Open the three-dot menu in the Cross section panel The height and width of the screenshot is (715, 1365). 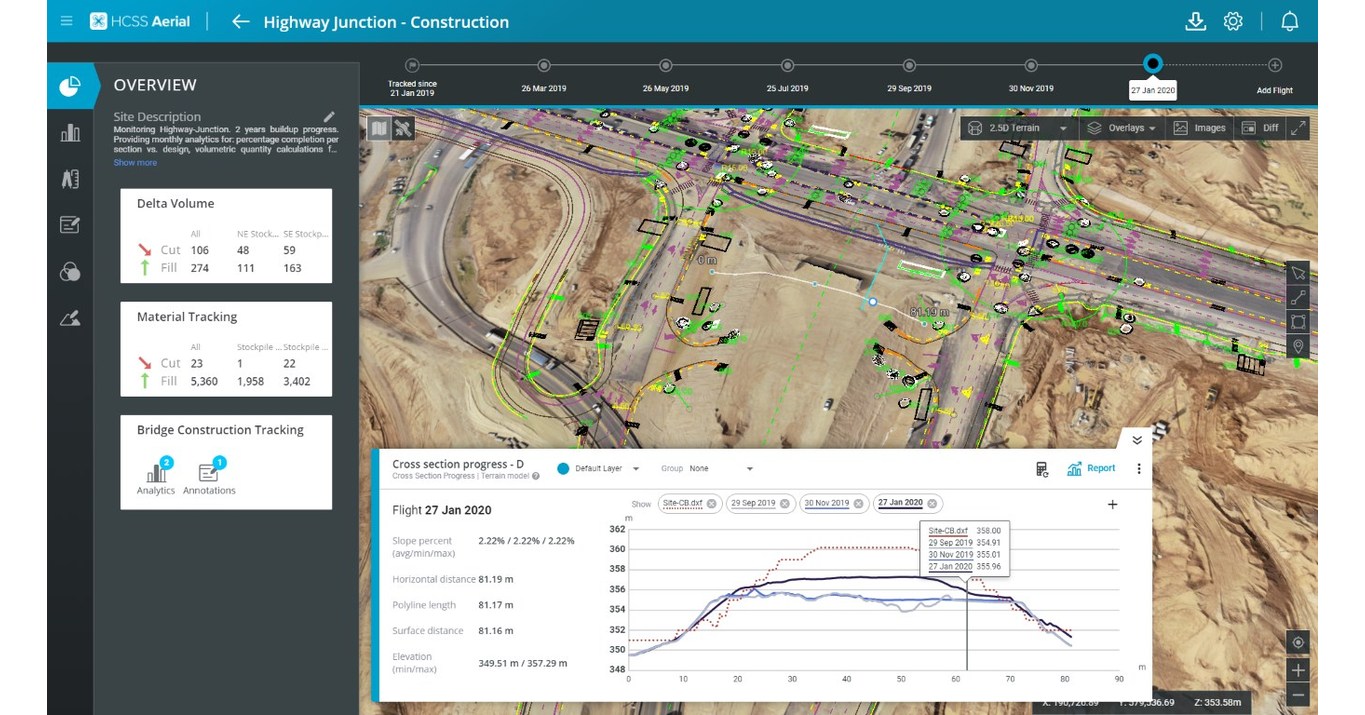click(1139, 468)
